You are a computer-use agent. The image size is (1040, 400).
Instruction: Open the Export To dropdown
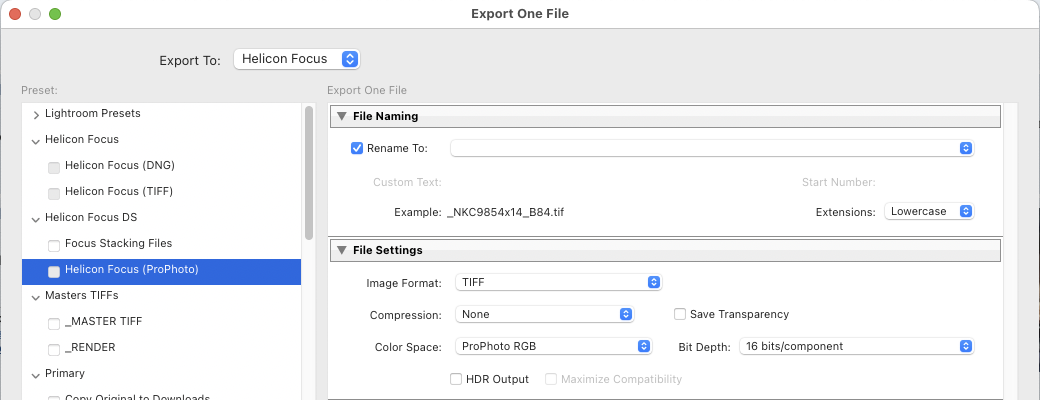coord(296,59)
